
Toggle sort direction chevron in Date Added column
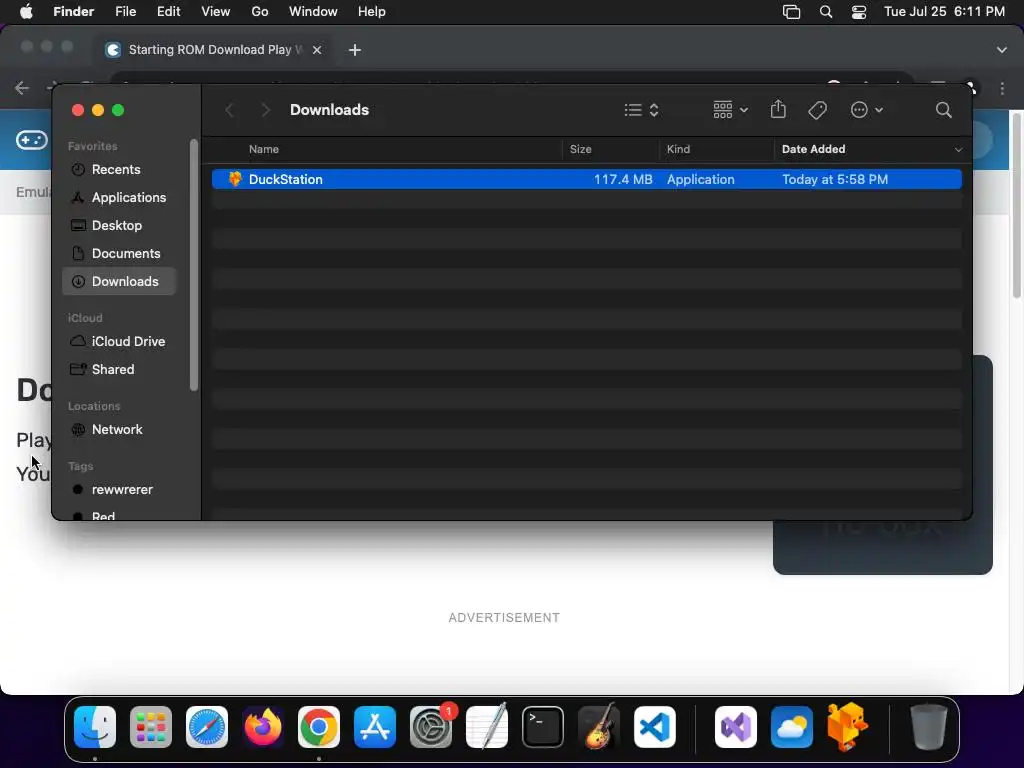tap(958, 150)
